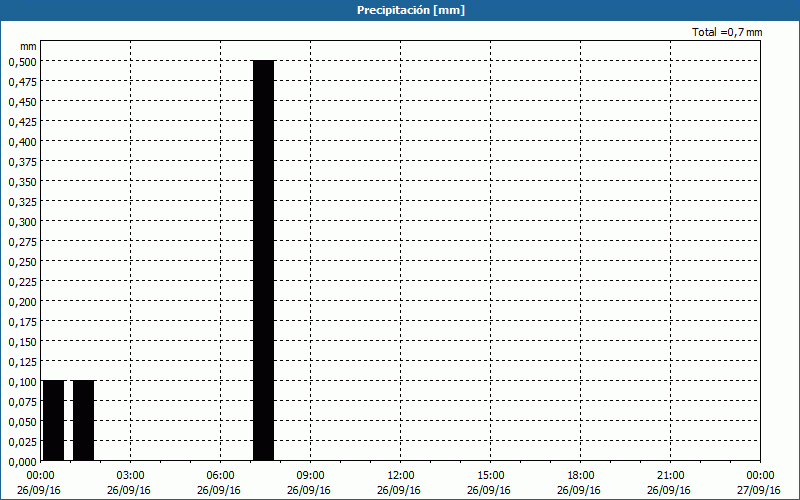
Task: Click the 06:00 time axis label
Action: [x=220, y=476]
